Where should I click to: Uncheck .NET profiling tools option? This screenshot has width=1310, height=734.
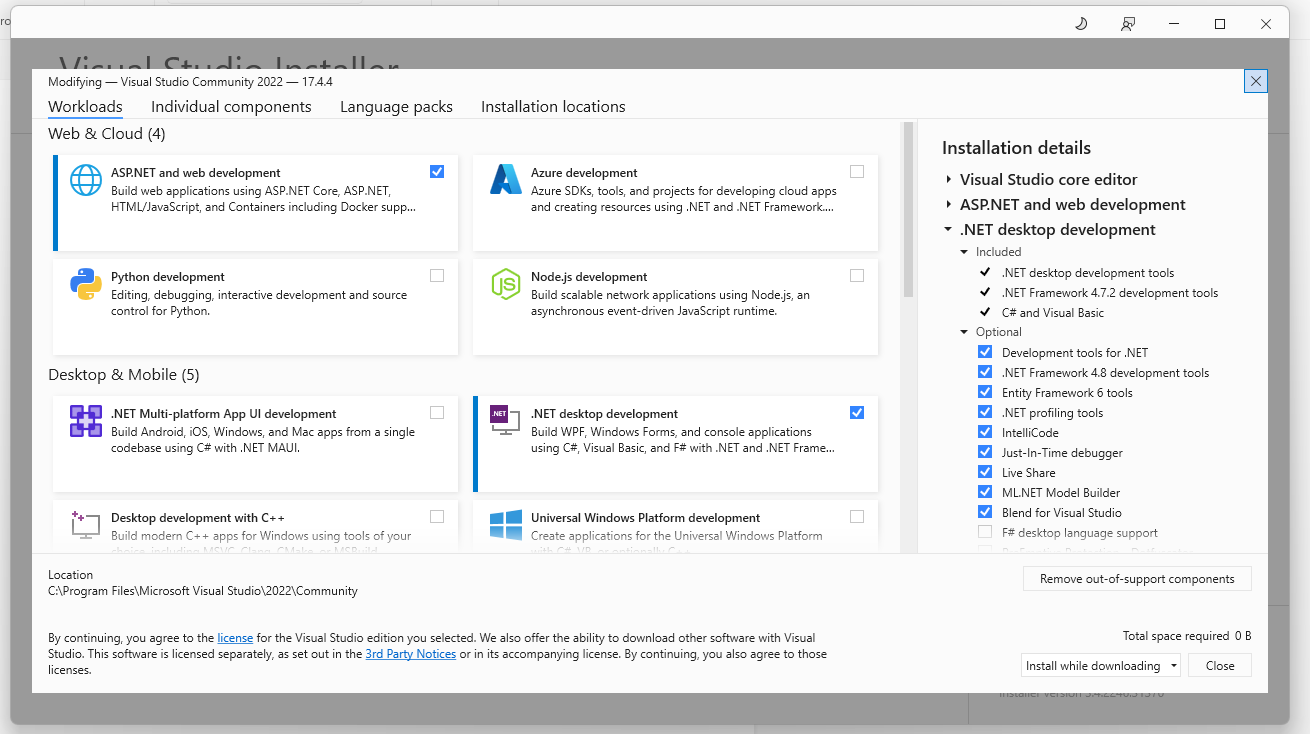coord(985,412)
